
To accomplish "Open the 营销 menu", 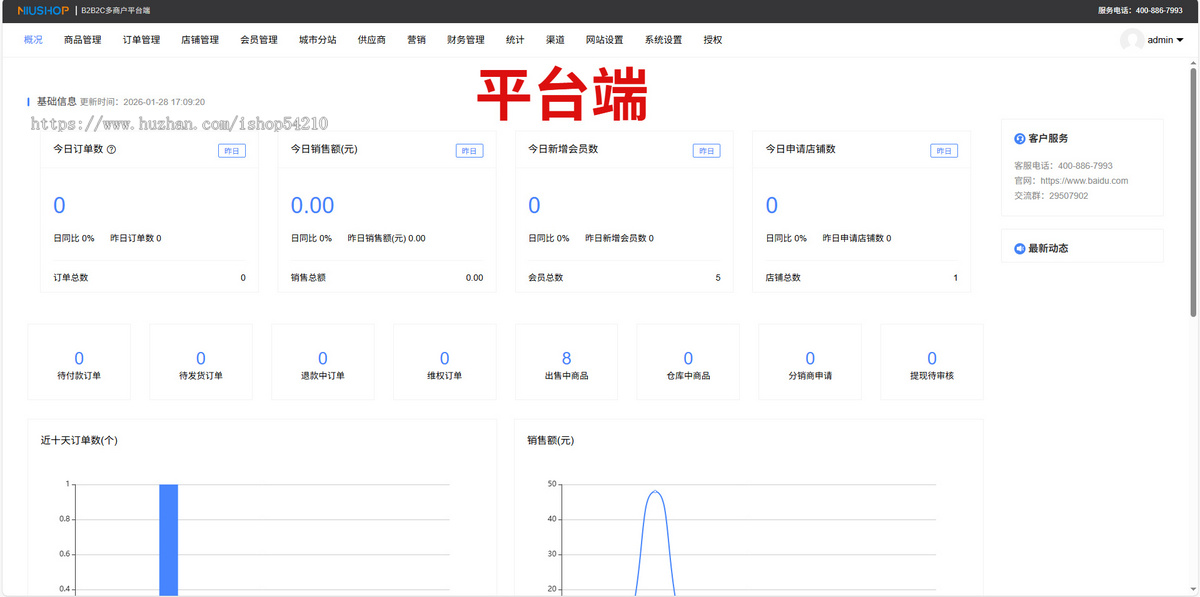I will 417,40.
